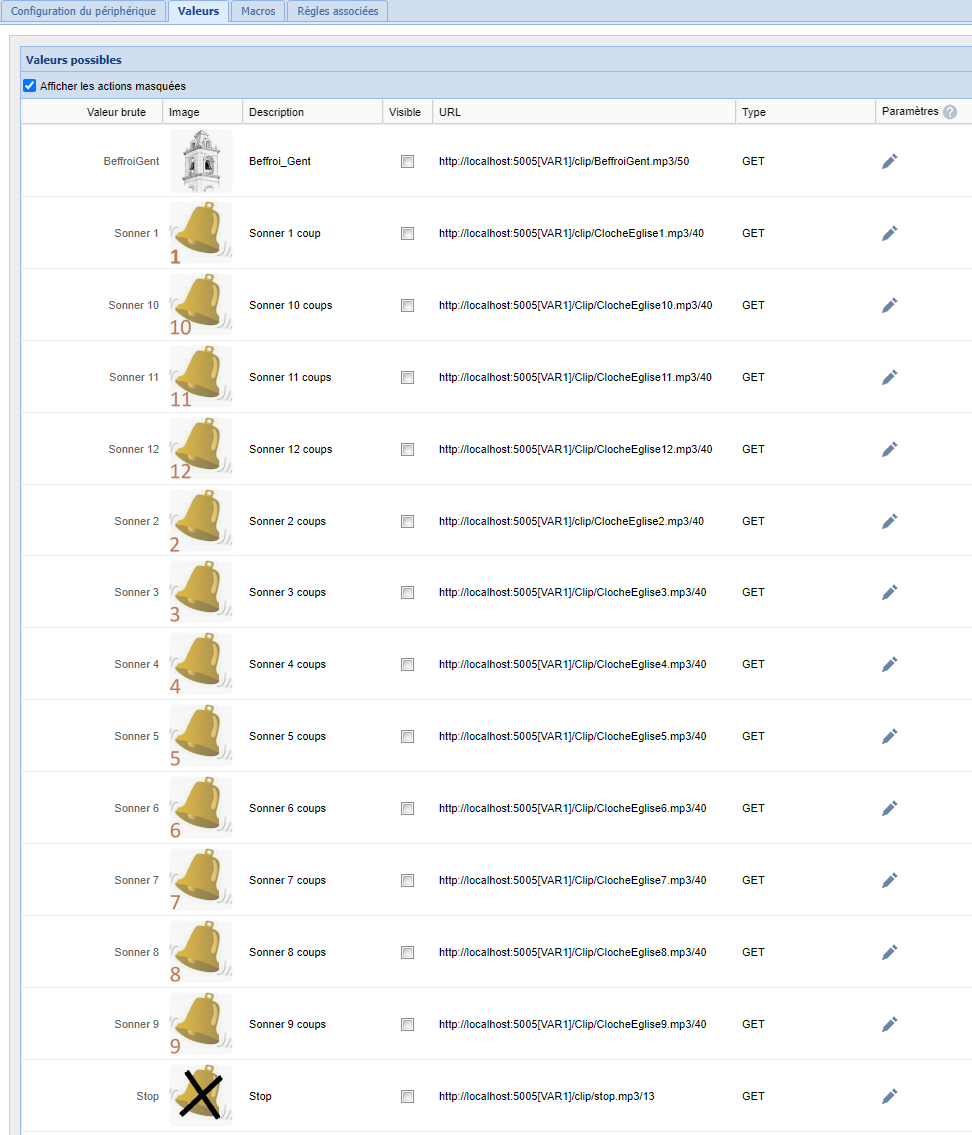Uncheck Afficher les actions masquées checkbox
Viewport: 972px width, 1135px height.
[30, 86]
